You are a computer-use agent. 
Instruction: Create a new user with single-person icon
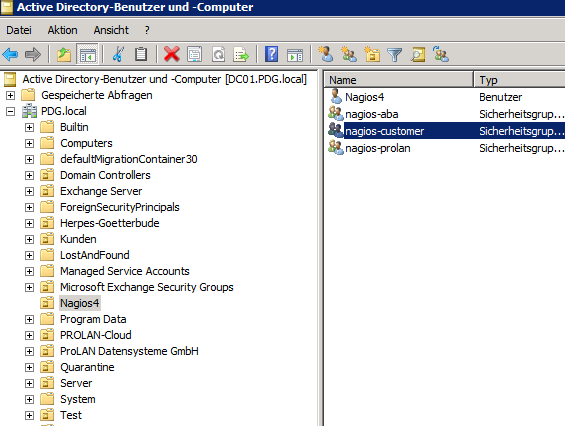click(x=326, y=54)
